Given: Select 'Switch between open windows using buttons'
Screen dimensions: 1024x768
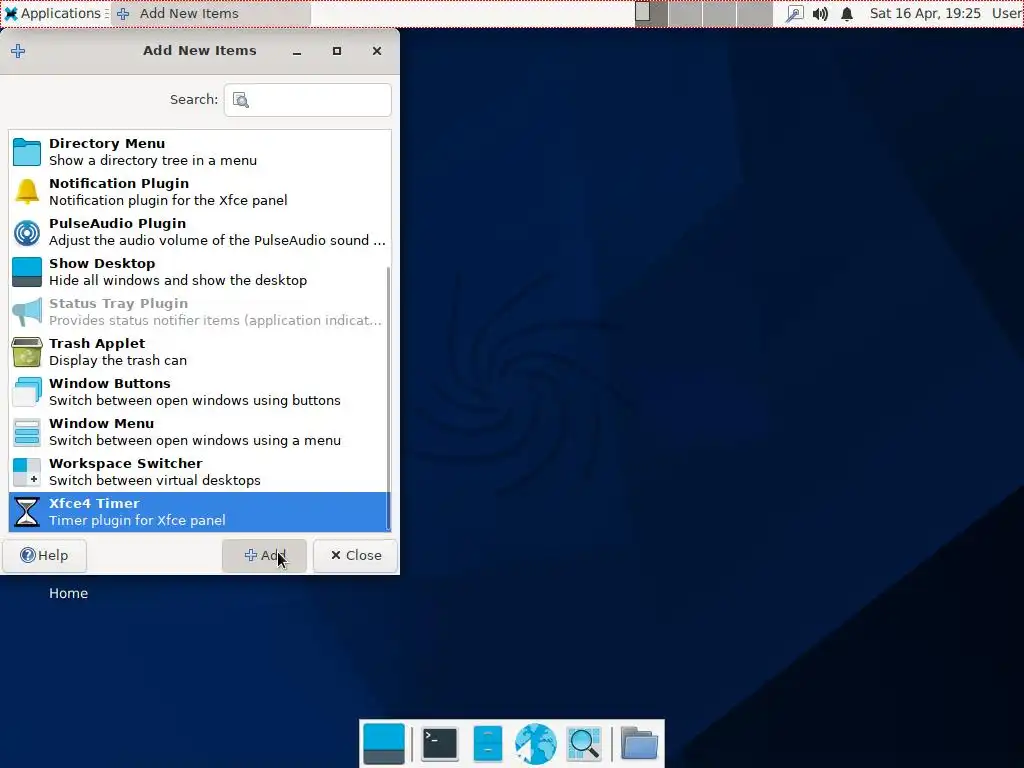Looking at the screenshot, I should [x=195, y=400].
